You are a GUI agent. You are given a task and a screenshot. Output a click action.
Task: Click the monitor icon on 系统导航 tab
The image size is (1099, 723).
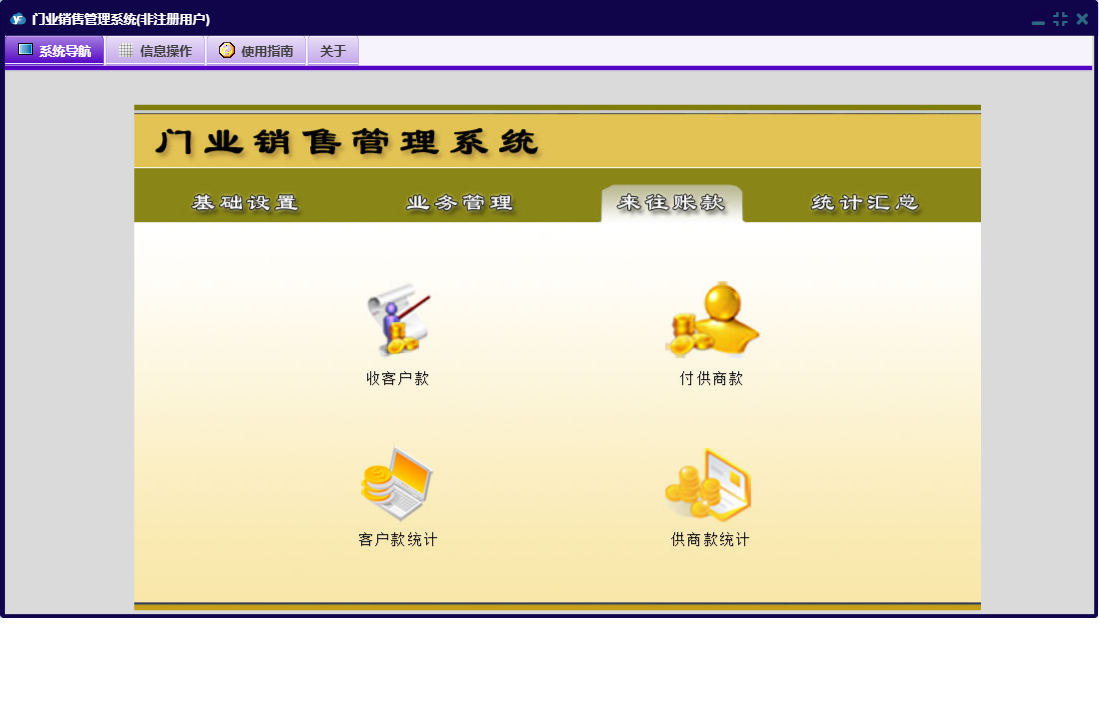(x=25, y=50)
